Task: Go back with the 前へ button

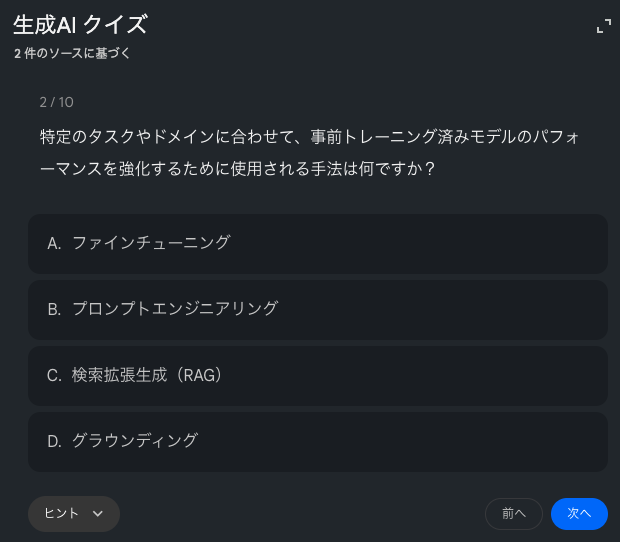Action: click(x=514, y=513)
